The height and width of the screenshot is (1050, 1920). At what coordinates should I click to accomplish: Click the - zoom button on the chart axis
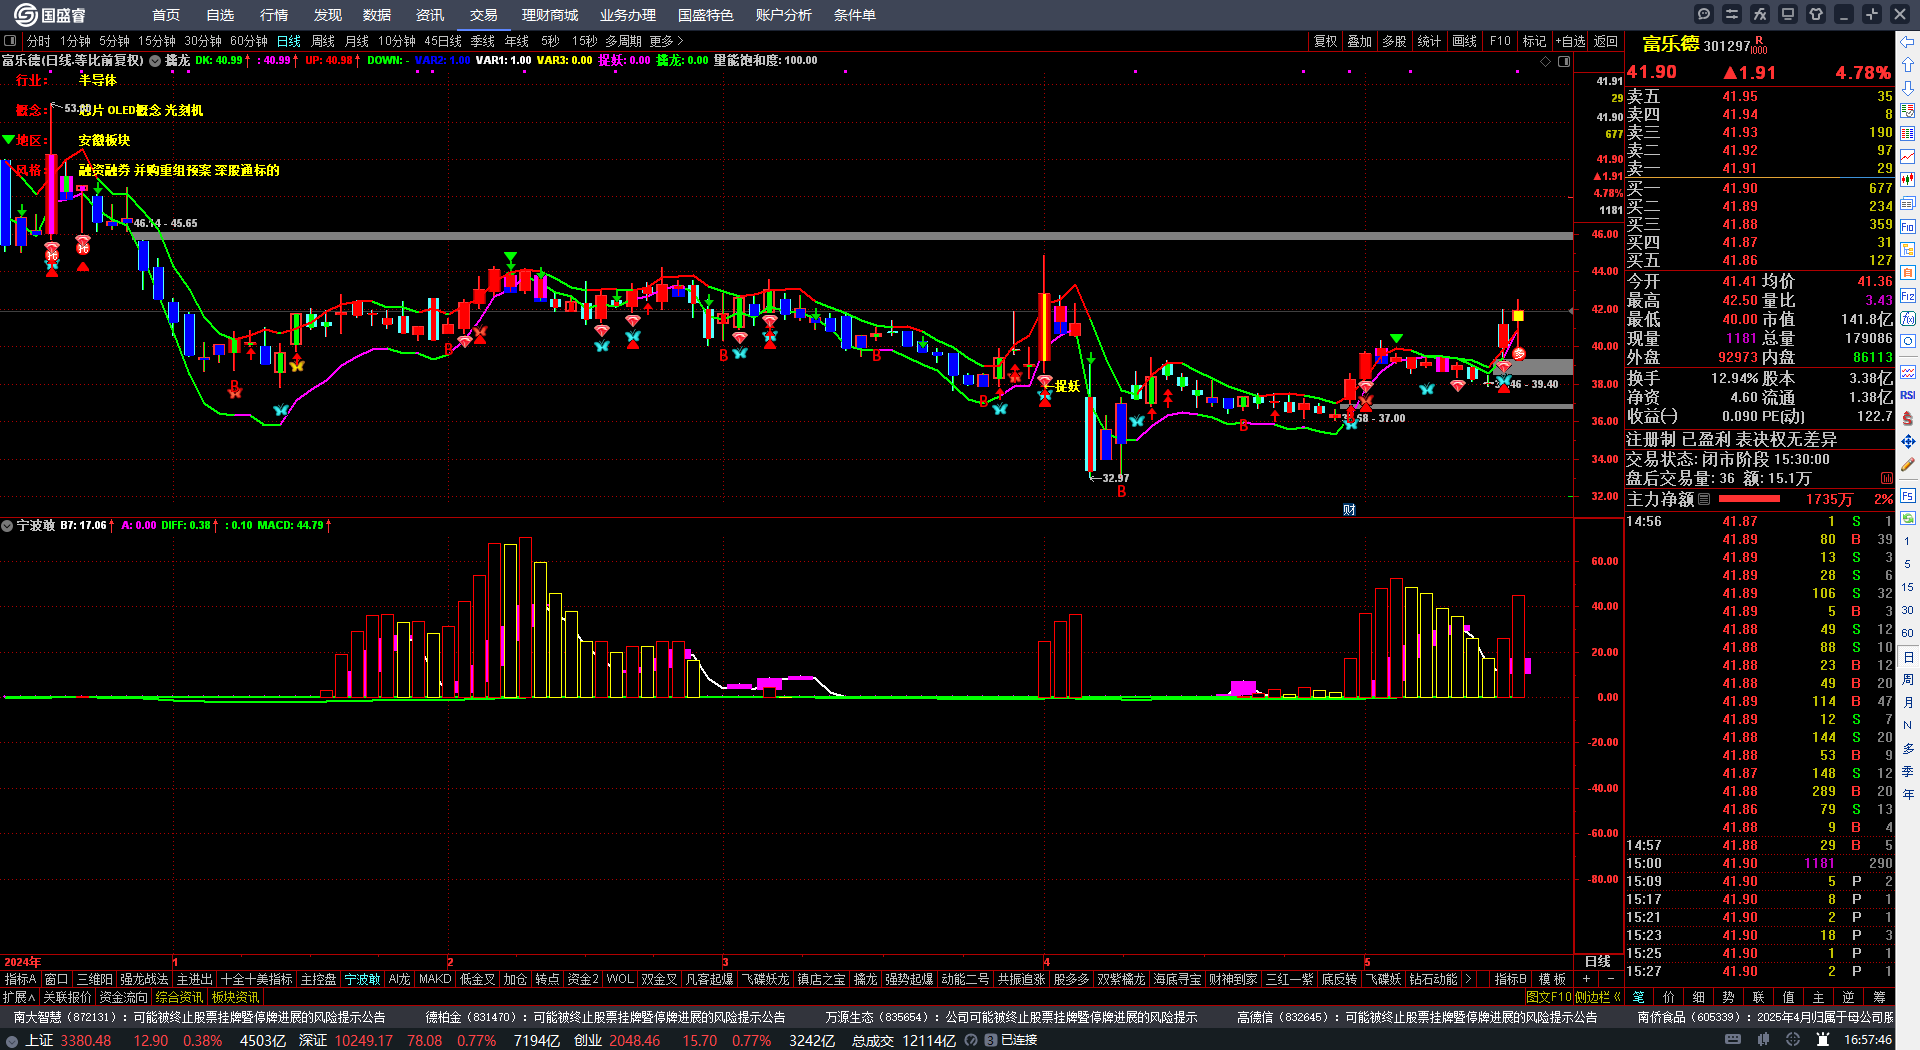[x=1610, y=979]
